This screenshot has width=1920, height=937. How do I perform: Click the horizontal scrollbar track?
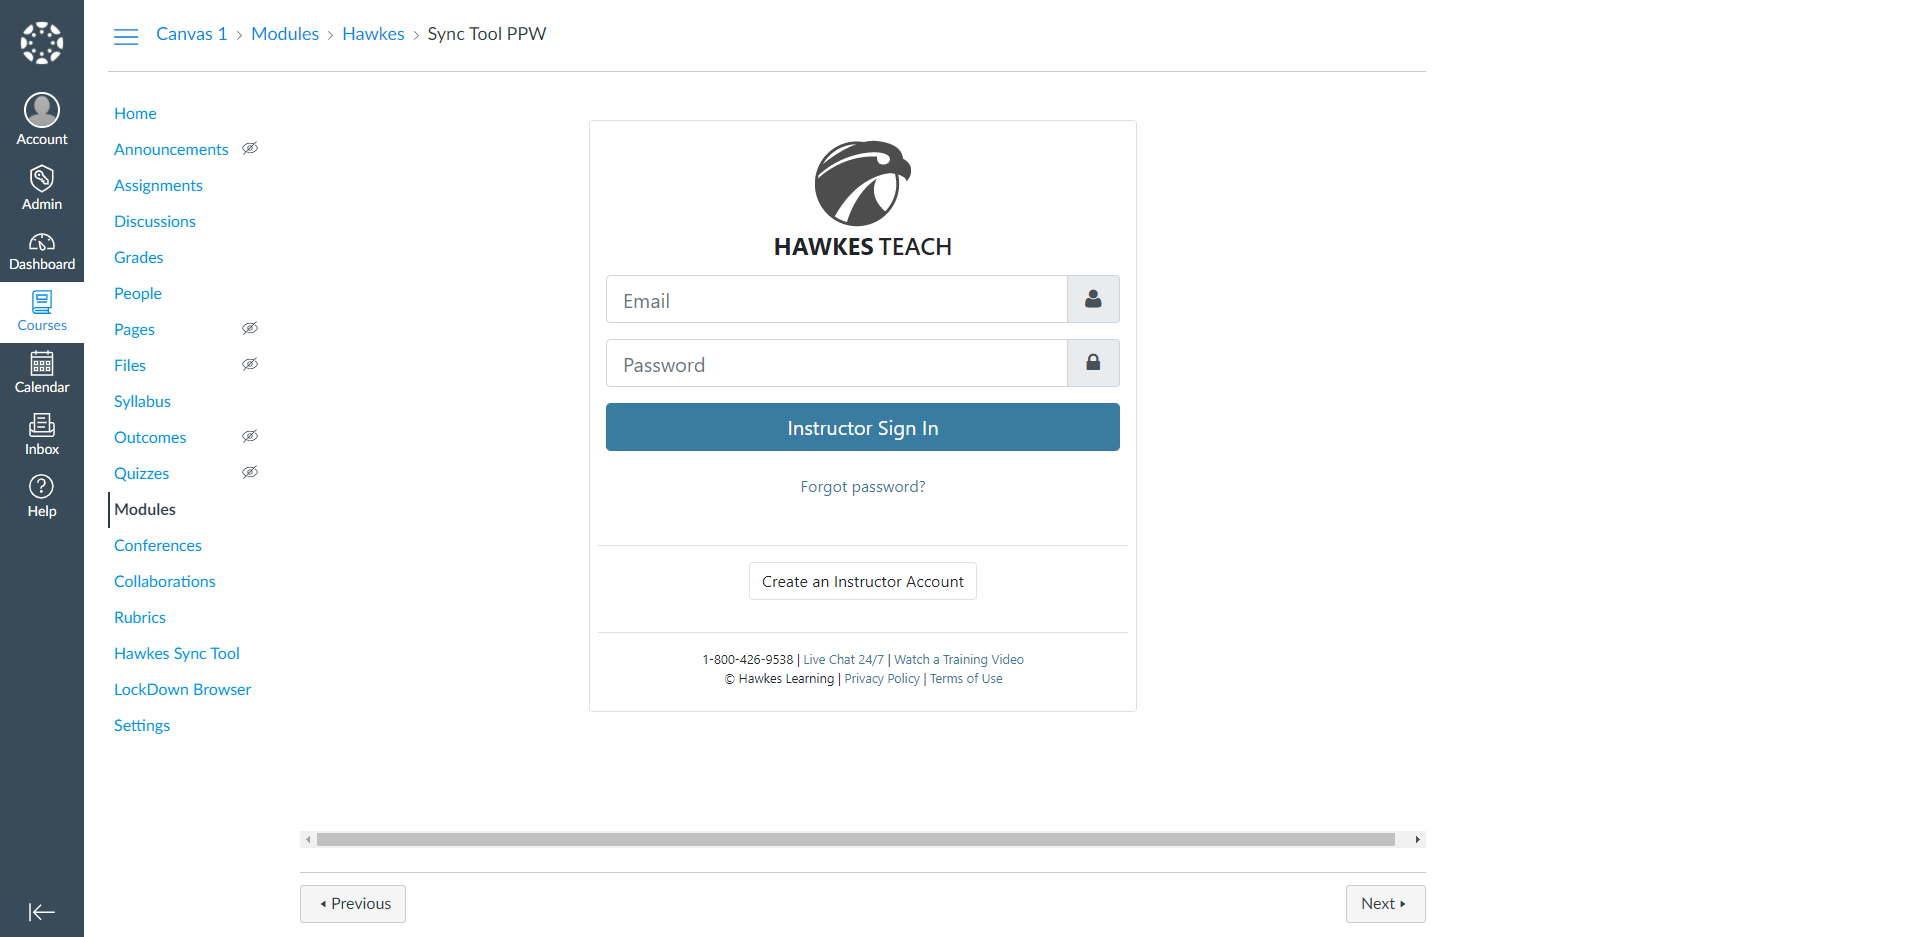pyautogui.click(x=855, y=840)
